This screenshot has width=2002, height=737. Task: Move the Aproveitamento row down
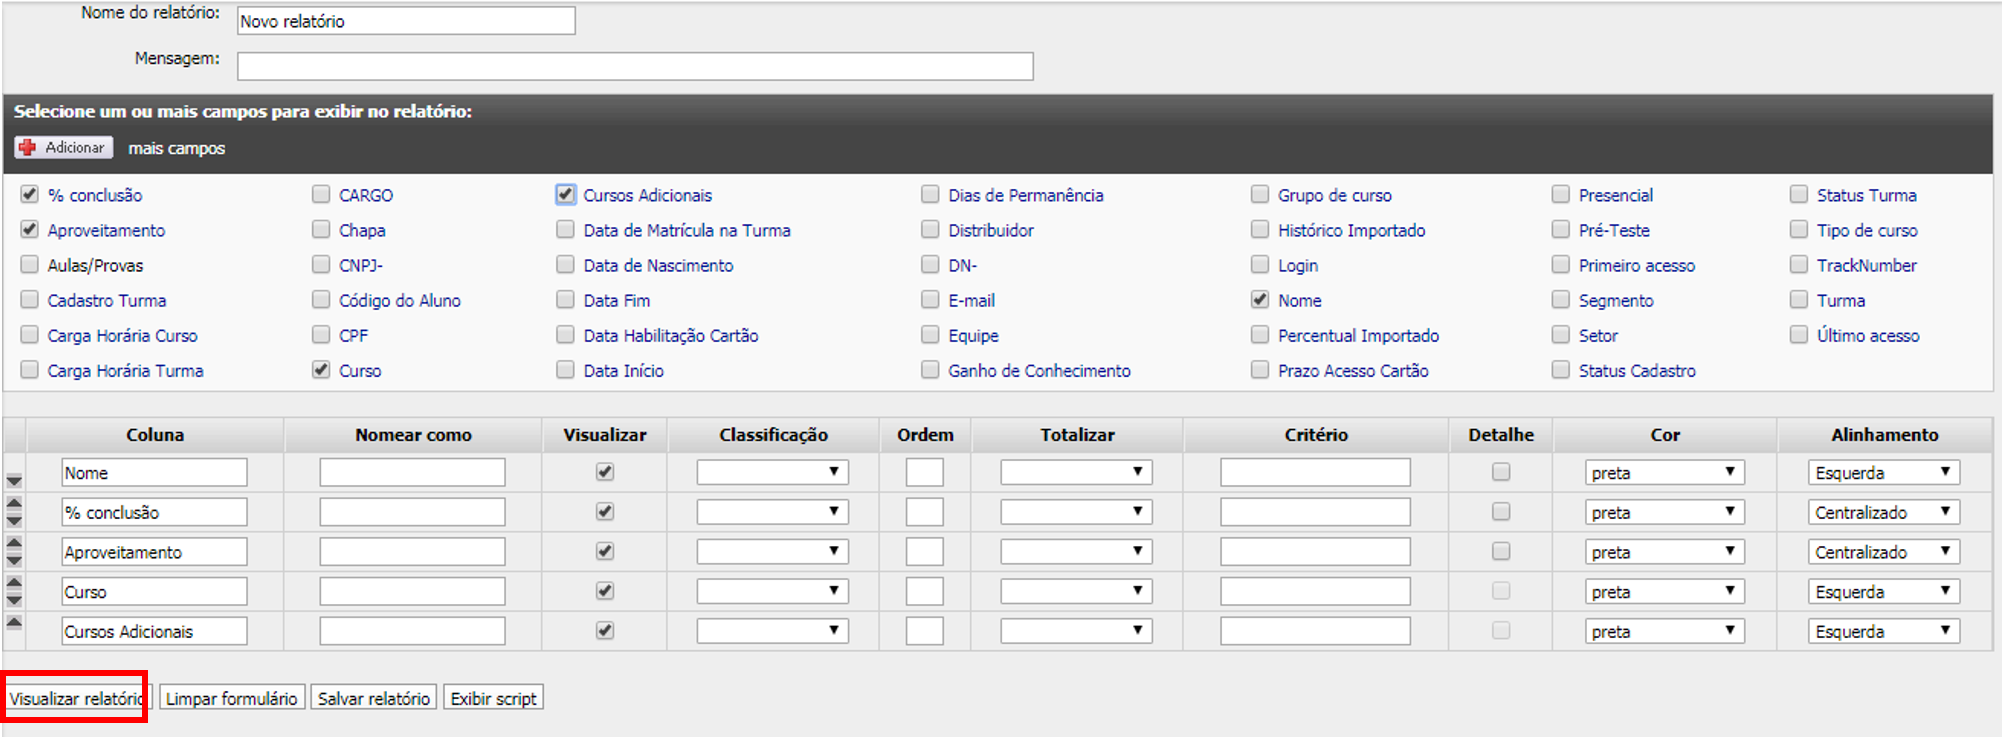click(x=14, y=561)
